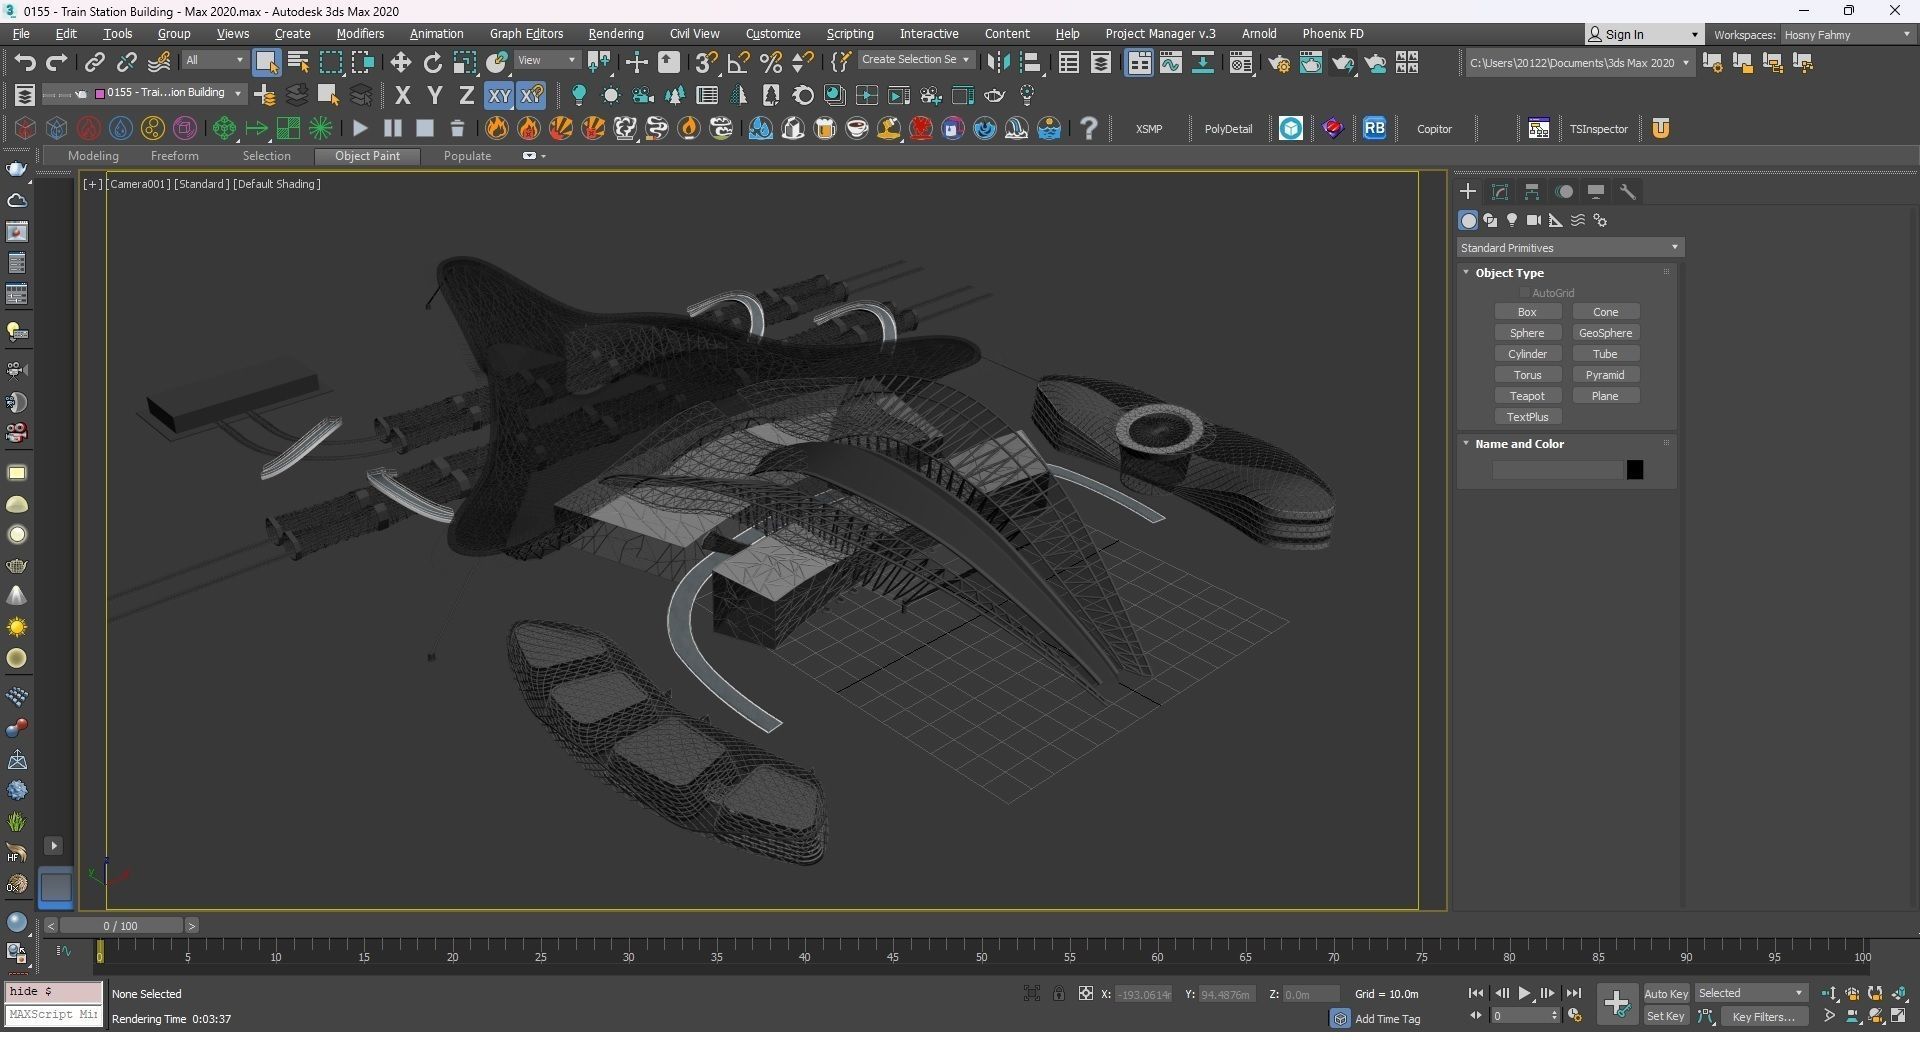
Task: Click the Key Filters button
Action: tap(1763, 1017)
